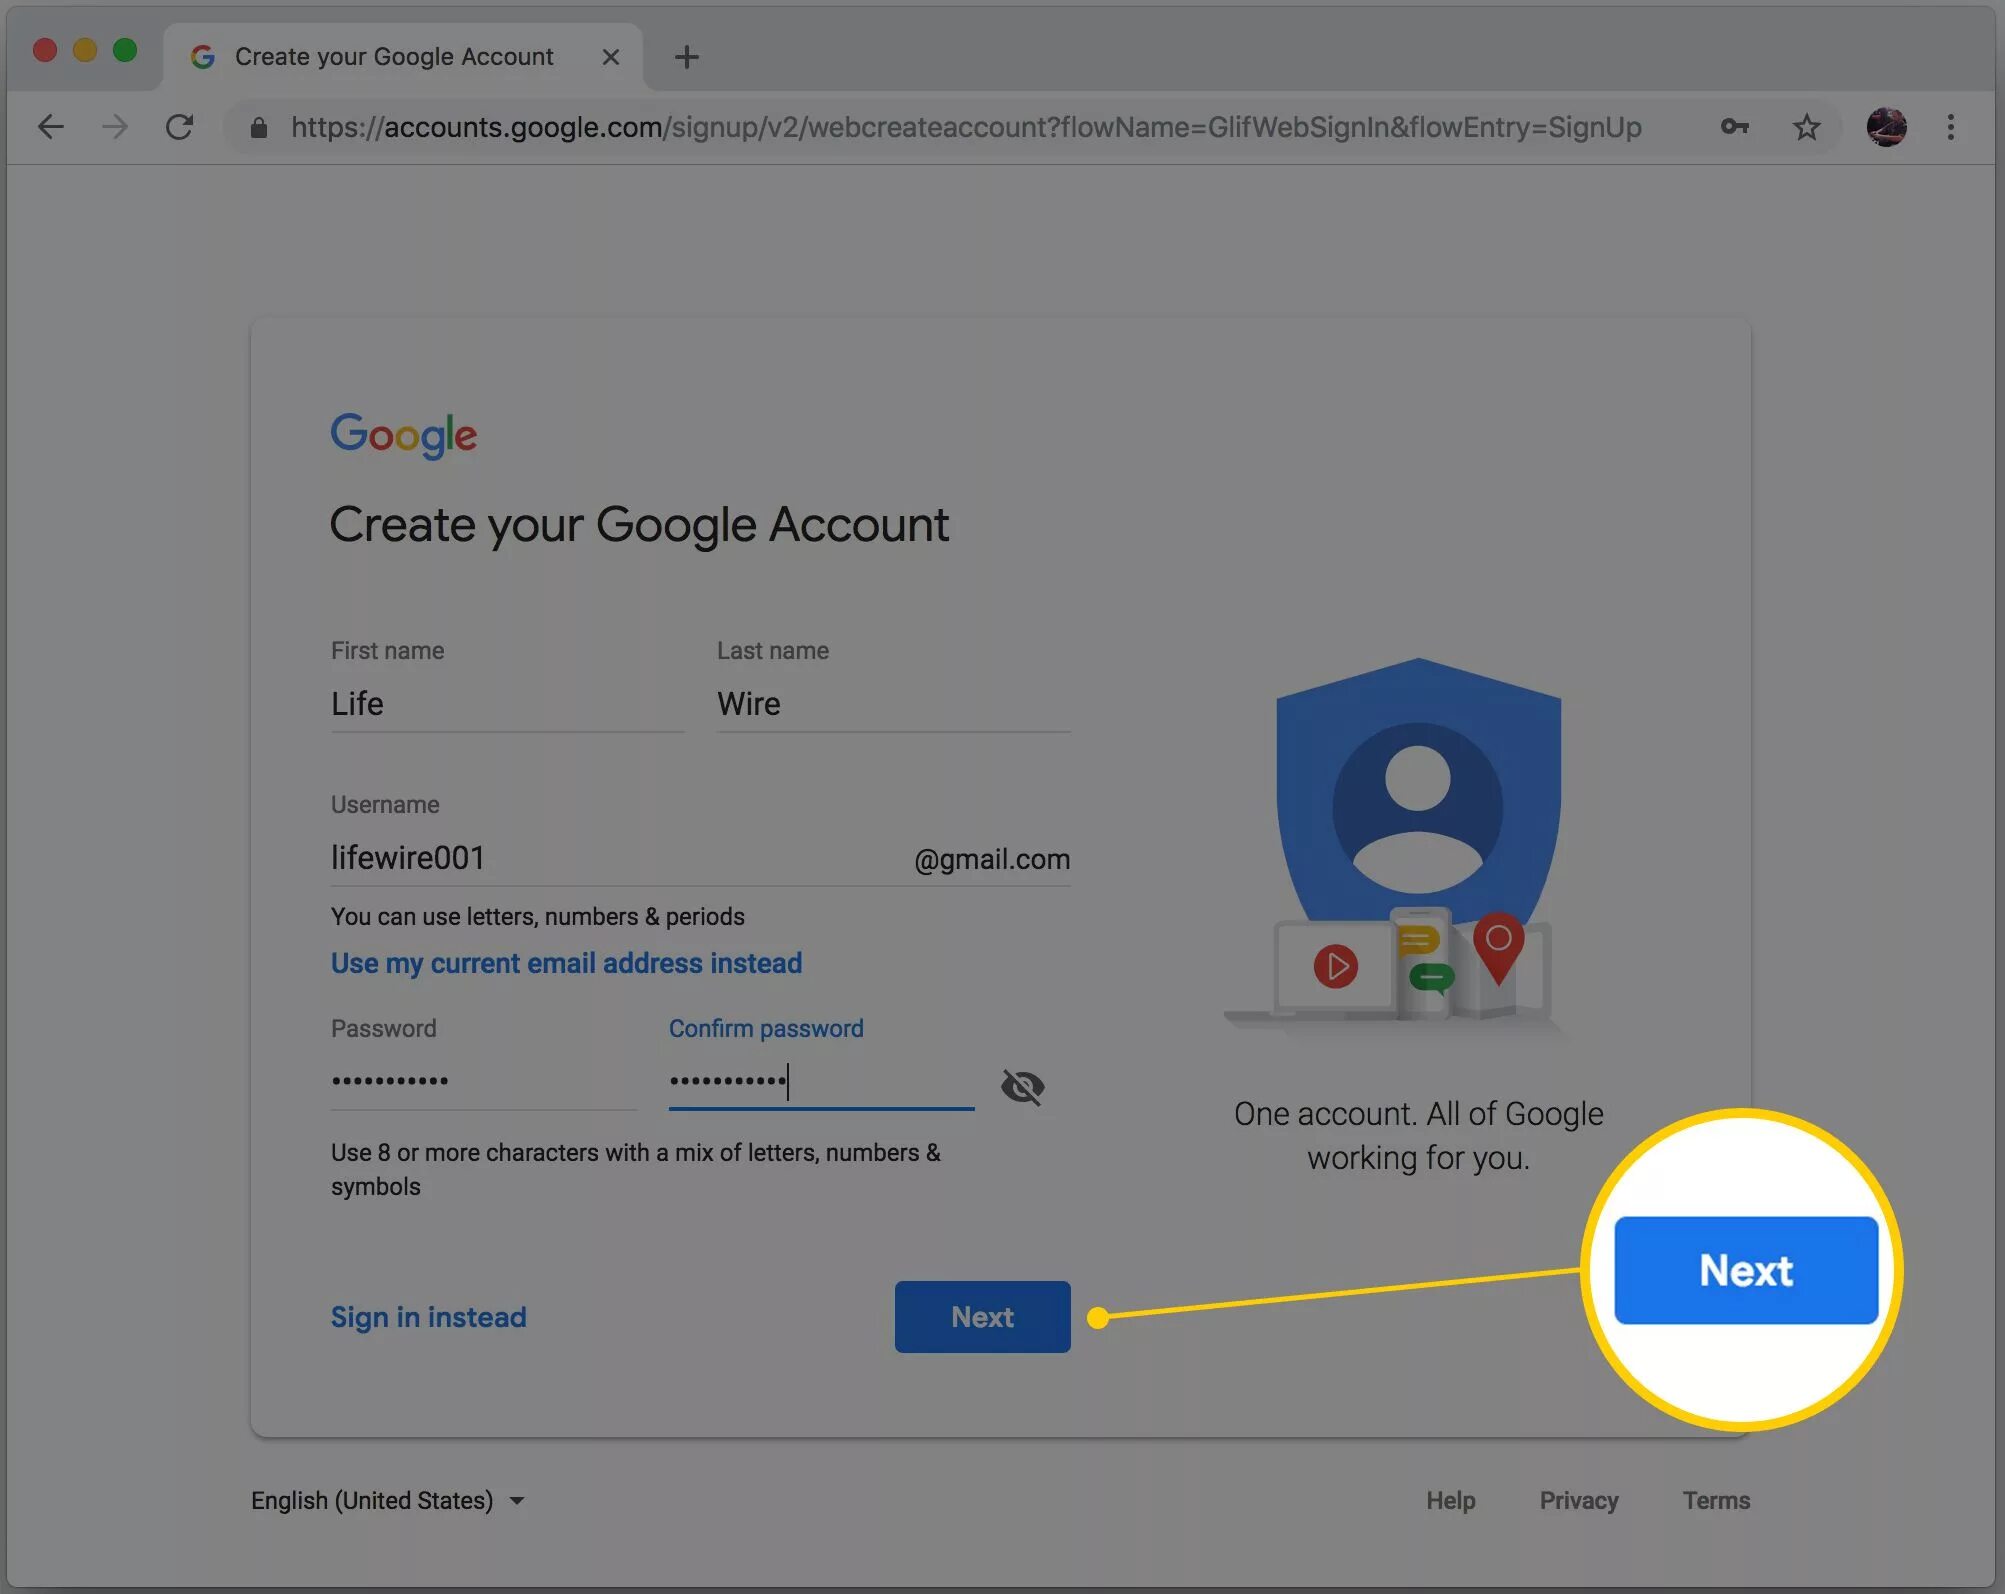This screenshot has height=1594, width=2005.
Task: Open saved passwords key icon
Action: pos(1734,127)
